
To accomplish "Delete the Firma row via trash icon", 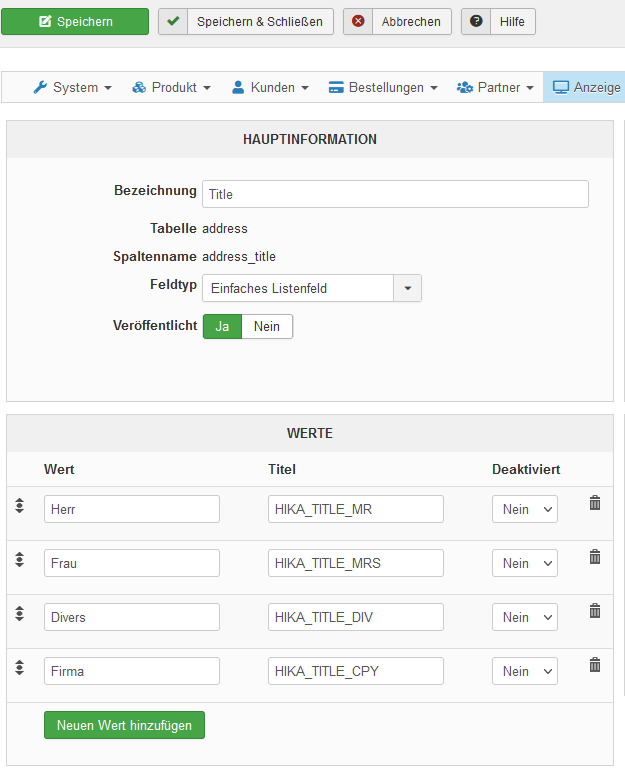I will tap(595, 665).
